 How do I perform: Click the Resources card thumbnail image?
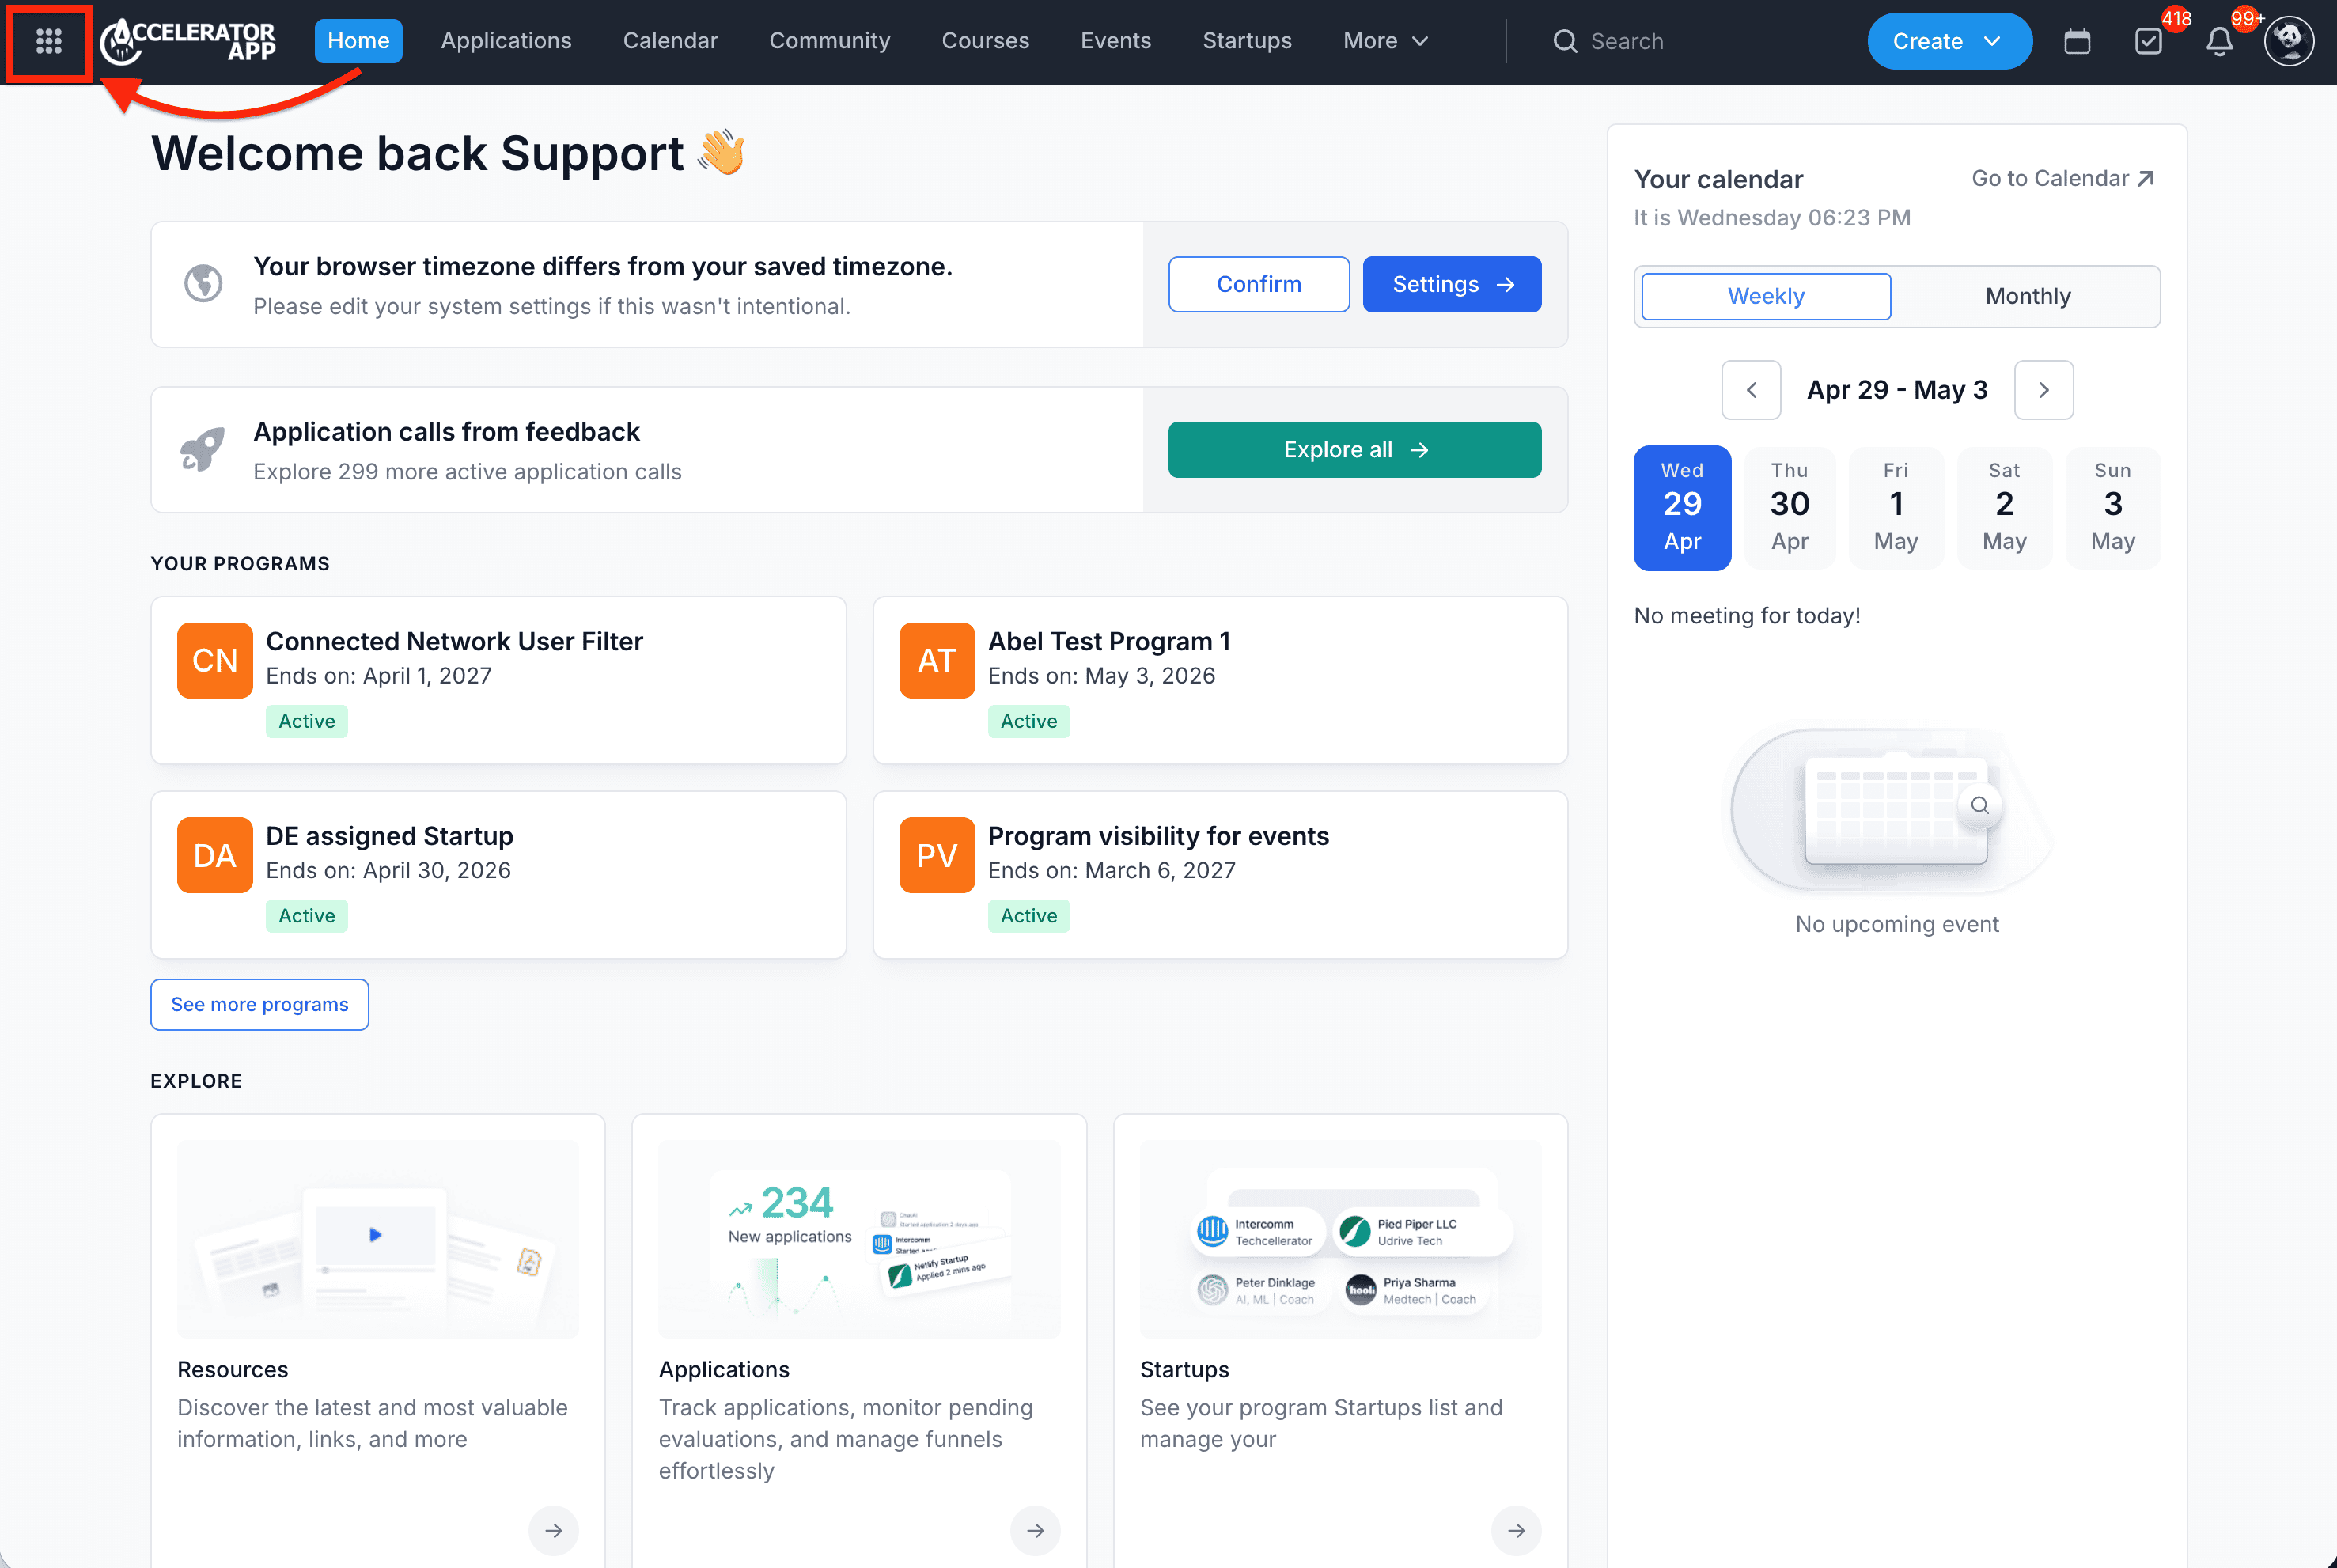pyautogui.click(x=377, y=1238)
